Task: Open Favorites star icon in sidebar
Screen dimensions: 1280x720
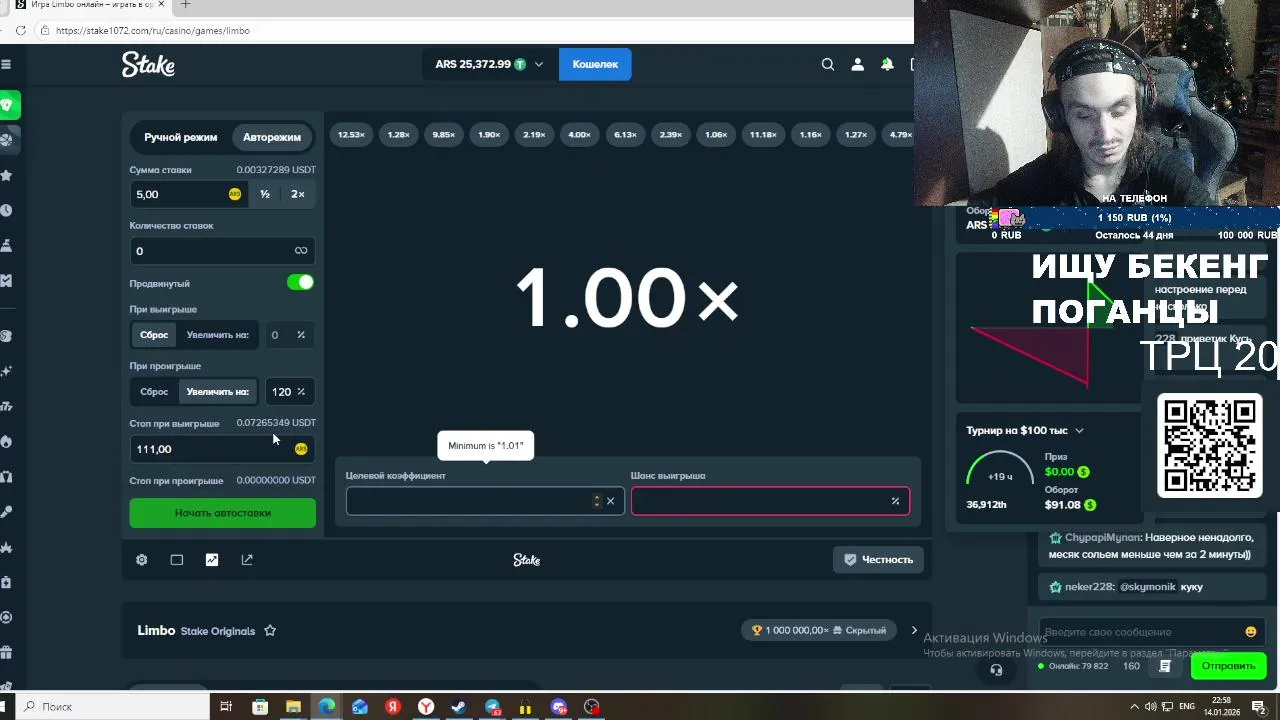Action: 6,175
